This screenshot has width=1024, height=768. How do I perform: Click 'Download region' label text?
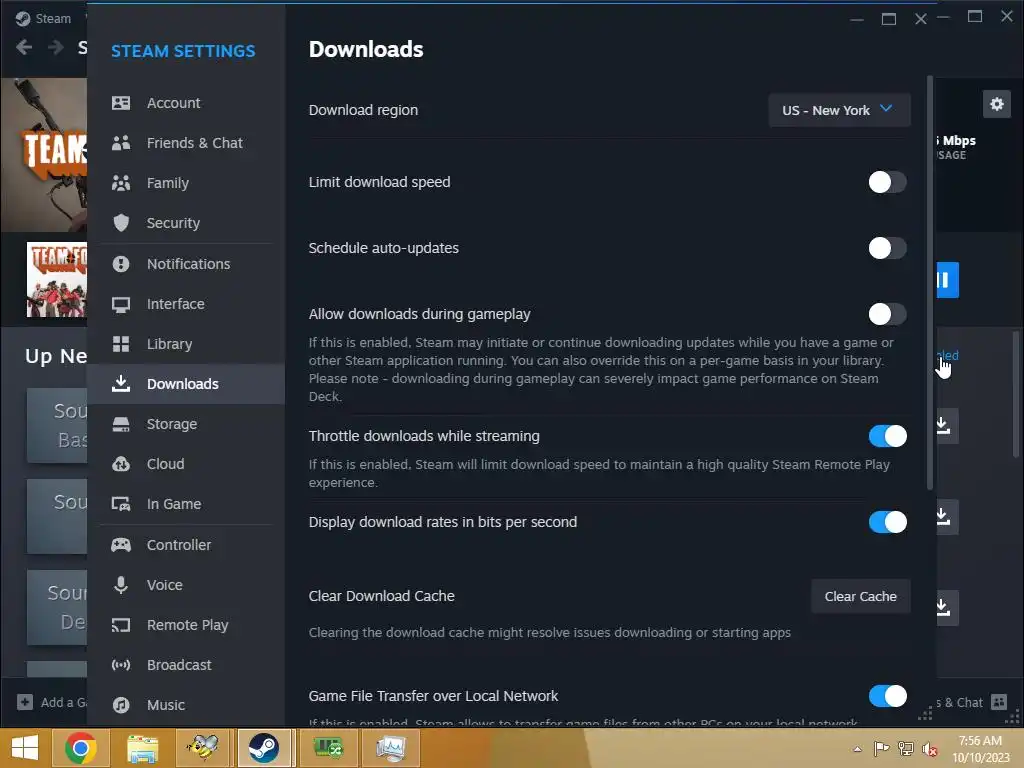click(363, 110)
